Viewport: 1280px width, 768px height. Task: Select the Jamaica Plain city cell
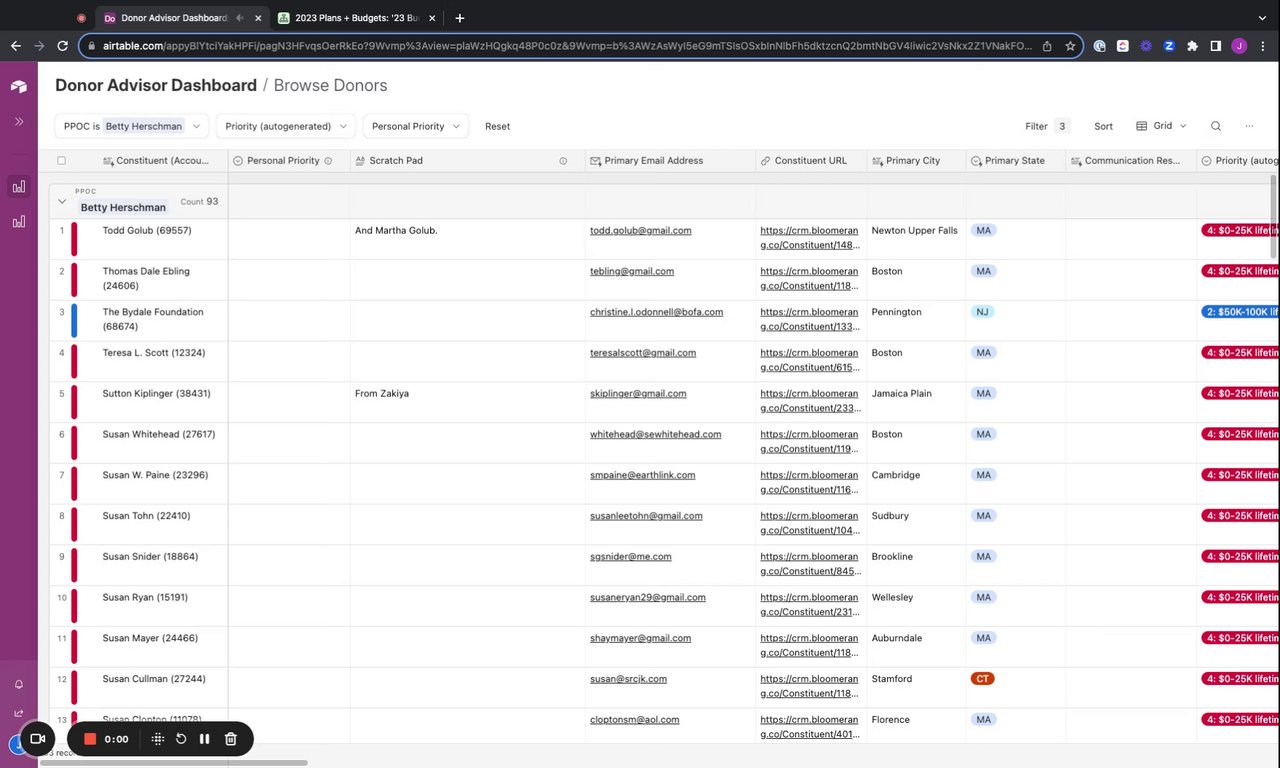(x=916, y=402)
